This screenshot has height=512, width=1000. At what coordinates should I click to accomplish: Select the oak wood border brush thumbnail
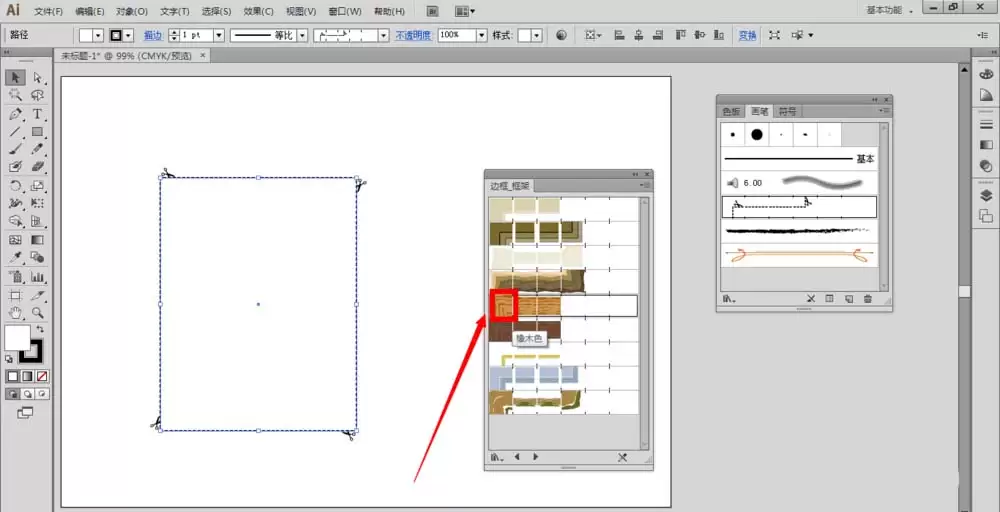pyautogui.click(x=503, y=305)
